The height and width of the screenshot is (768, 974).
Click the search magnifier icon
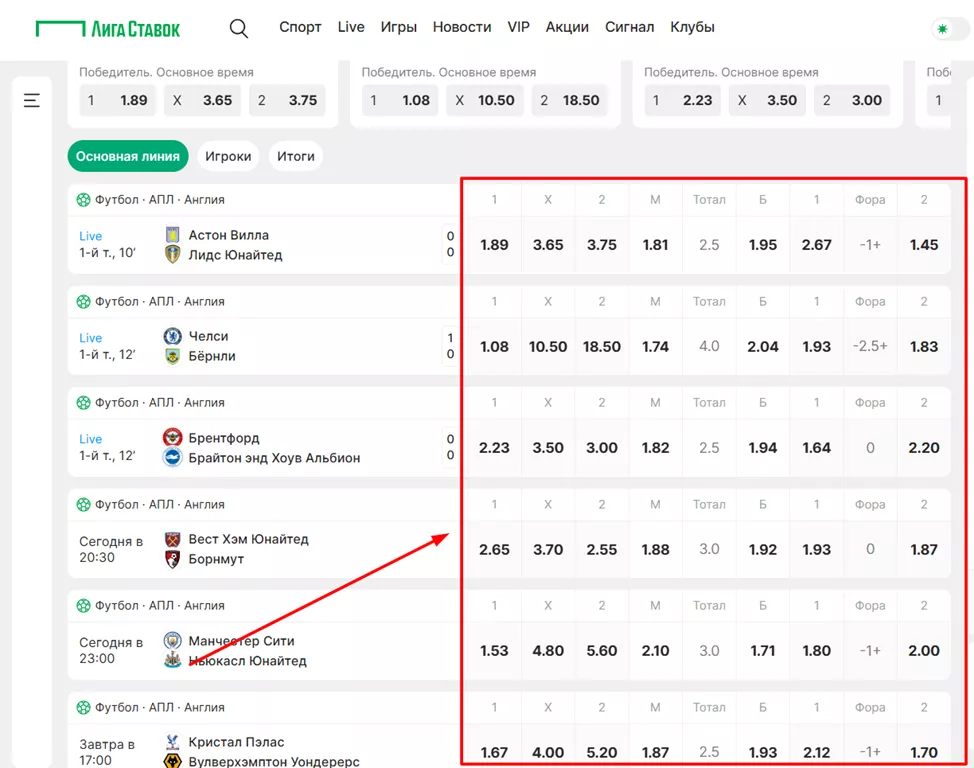click(x=238, y=28)
